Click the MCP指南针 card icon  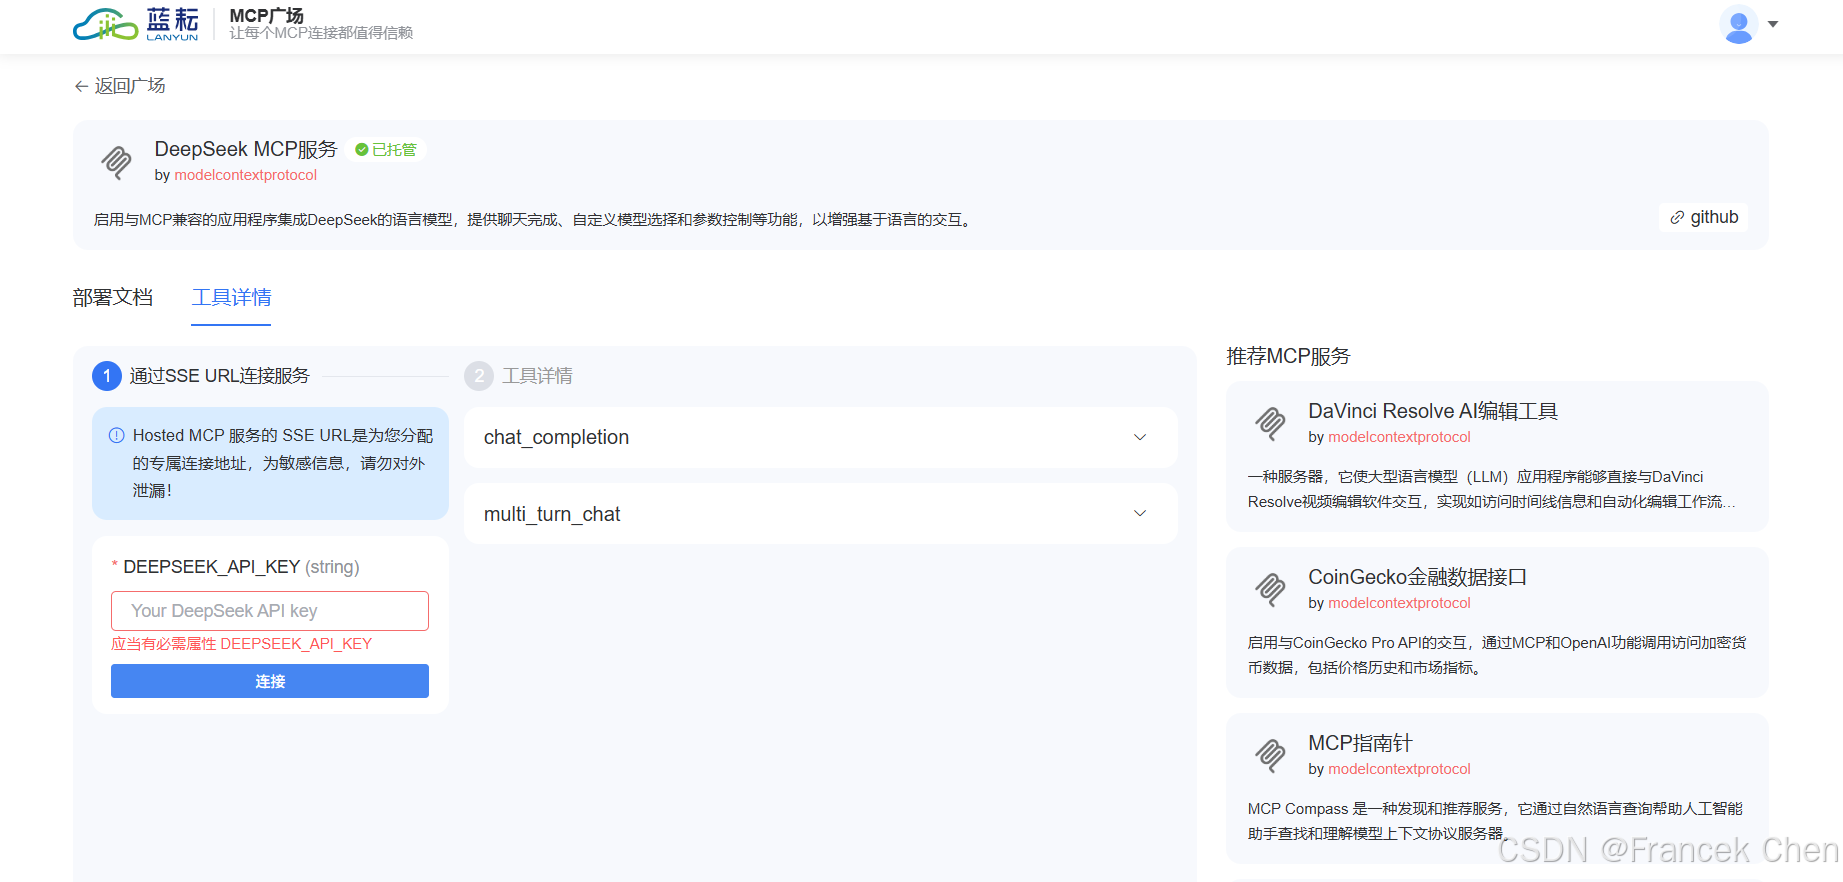[x=1271, y=755]
